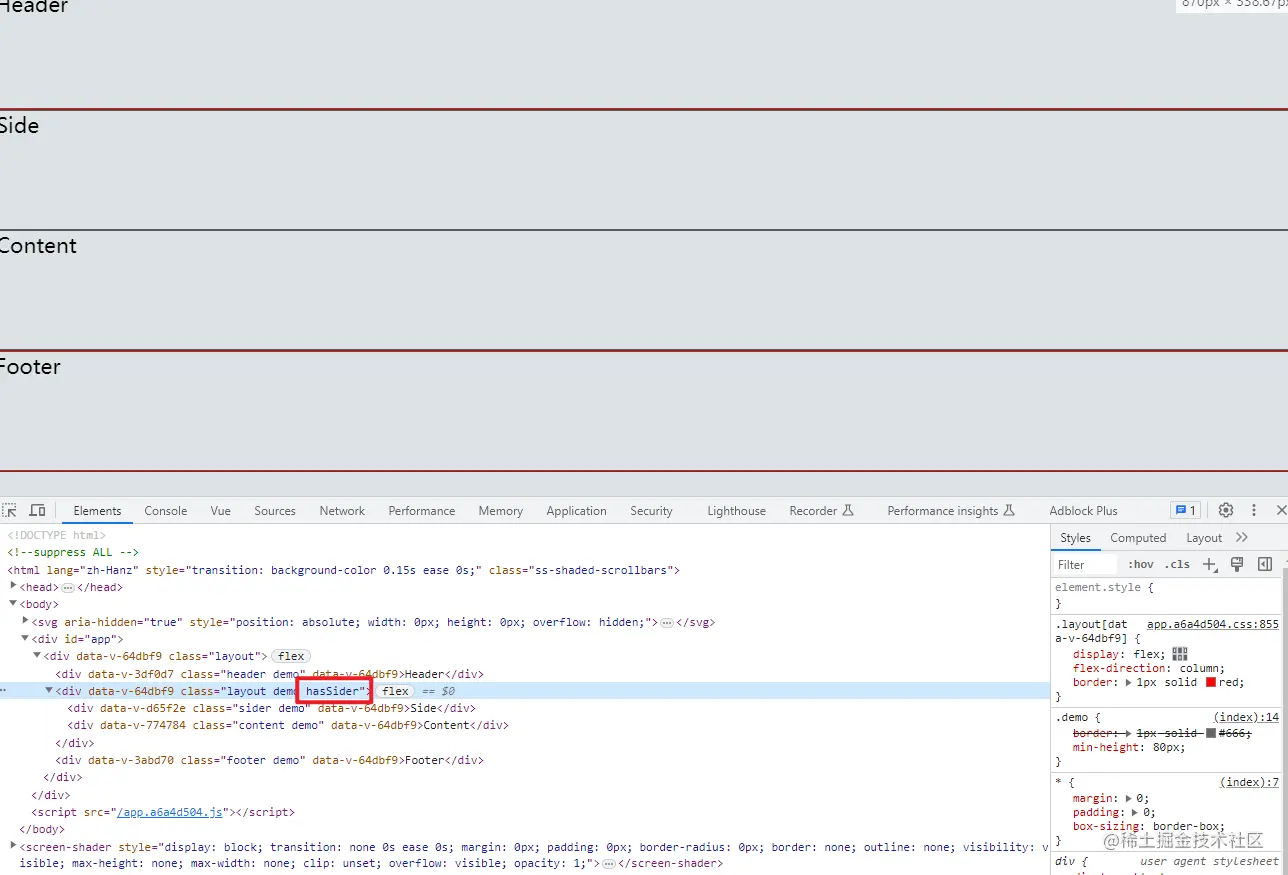Toggle flex badge on the first layout div
1288x875 pixels.
291,656
